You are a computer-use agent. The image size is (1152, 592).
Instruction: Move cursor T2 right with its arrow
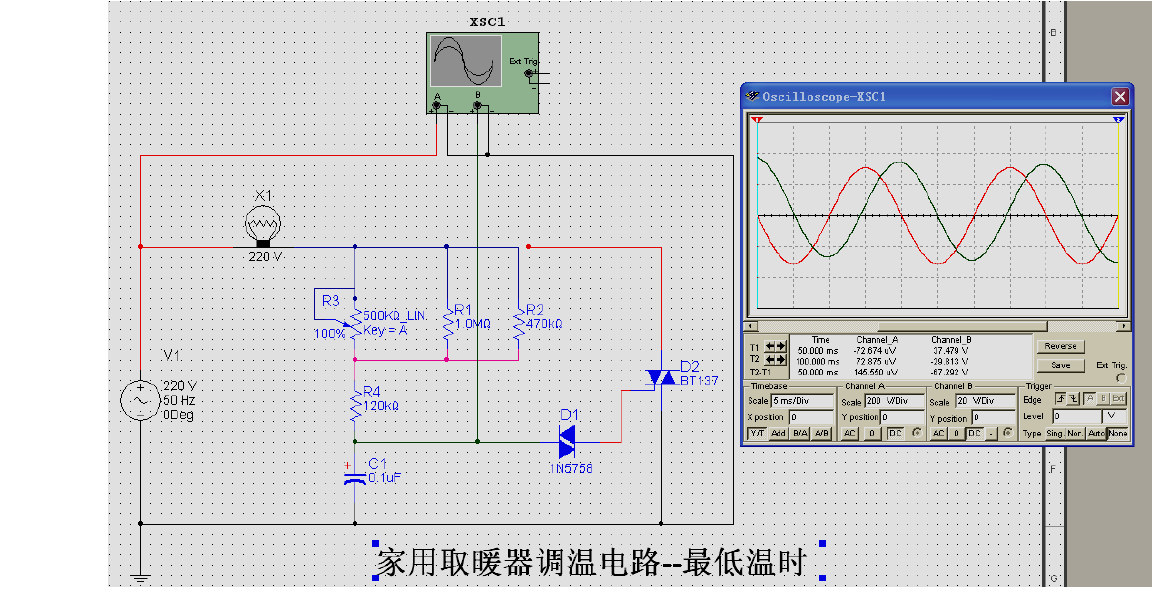(781, 360)
